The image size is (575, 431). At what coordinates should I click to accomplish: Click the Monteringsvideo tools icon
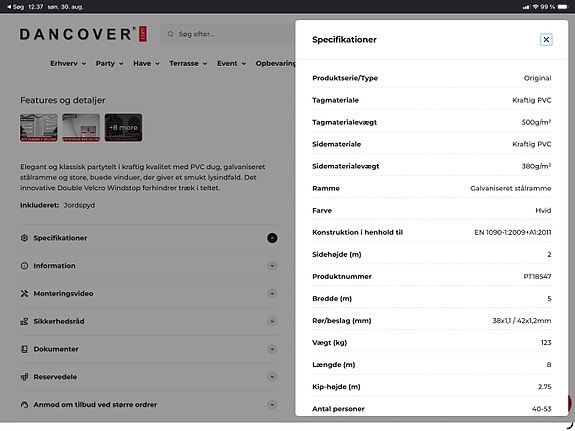coord(24,293)
